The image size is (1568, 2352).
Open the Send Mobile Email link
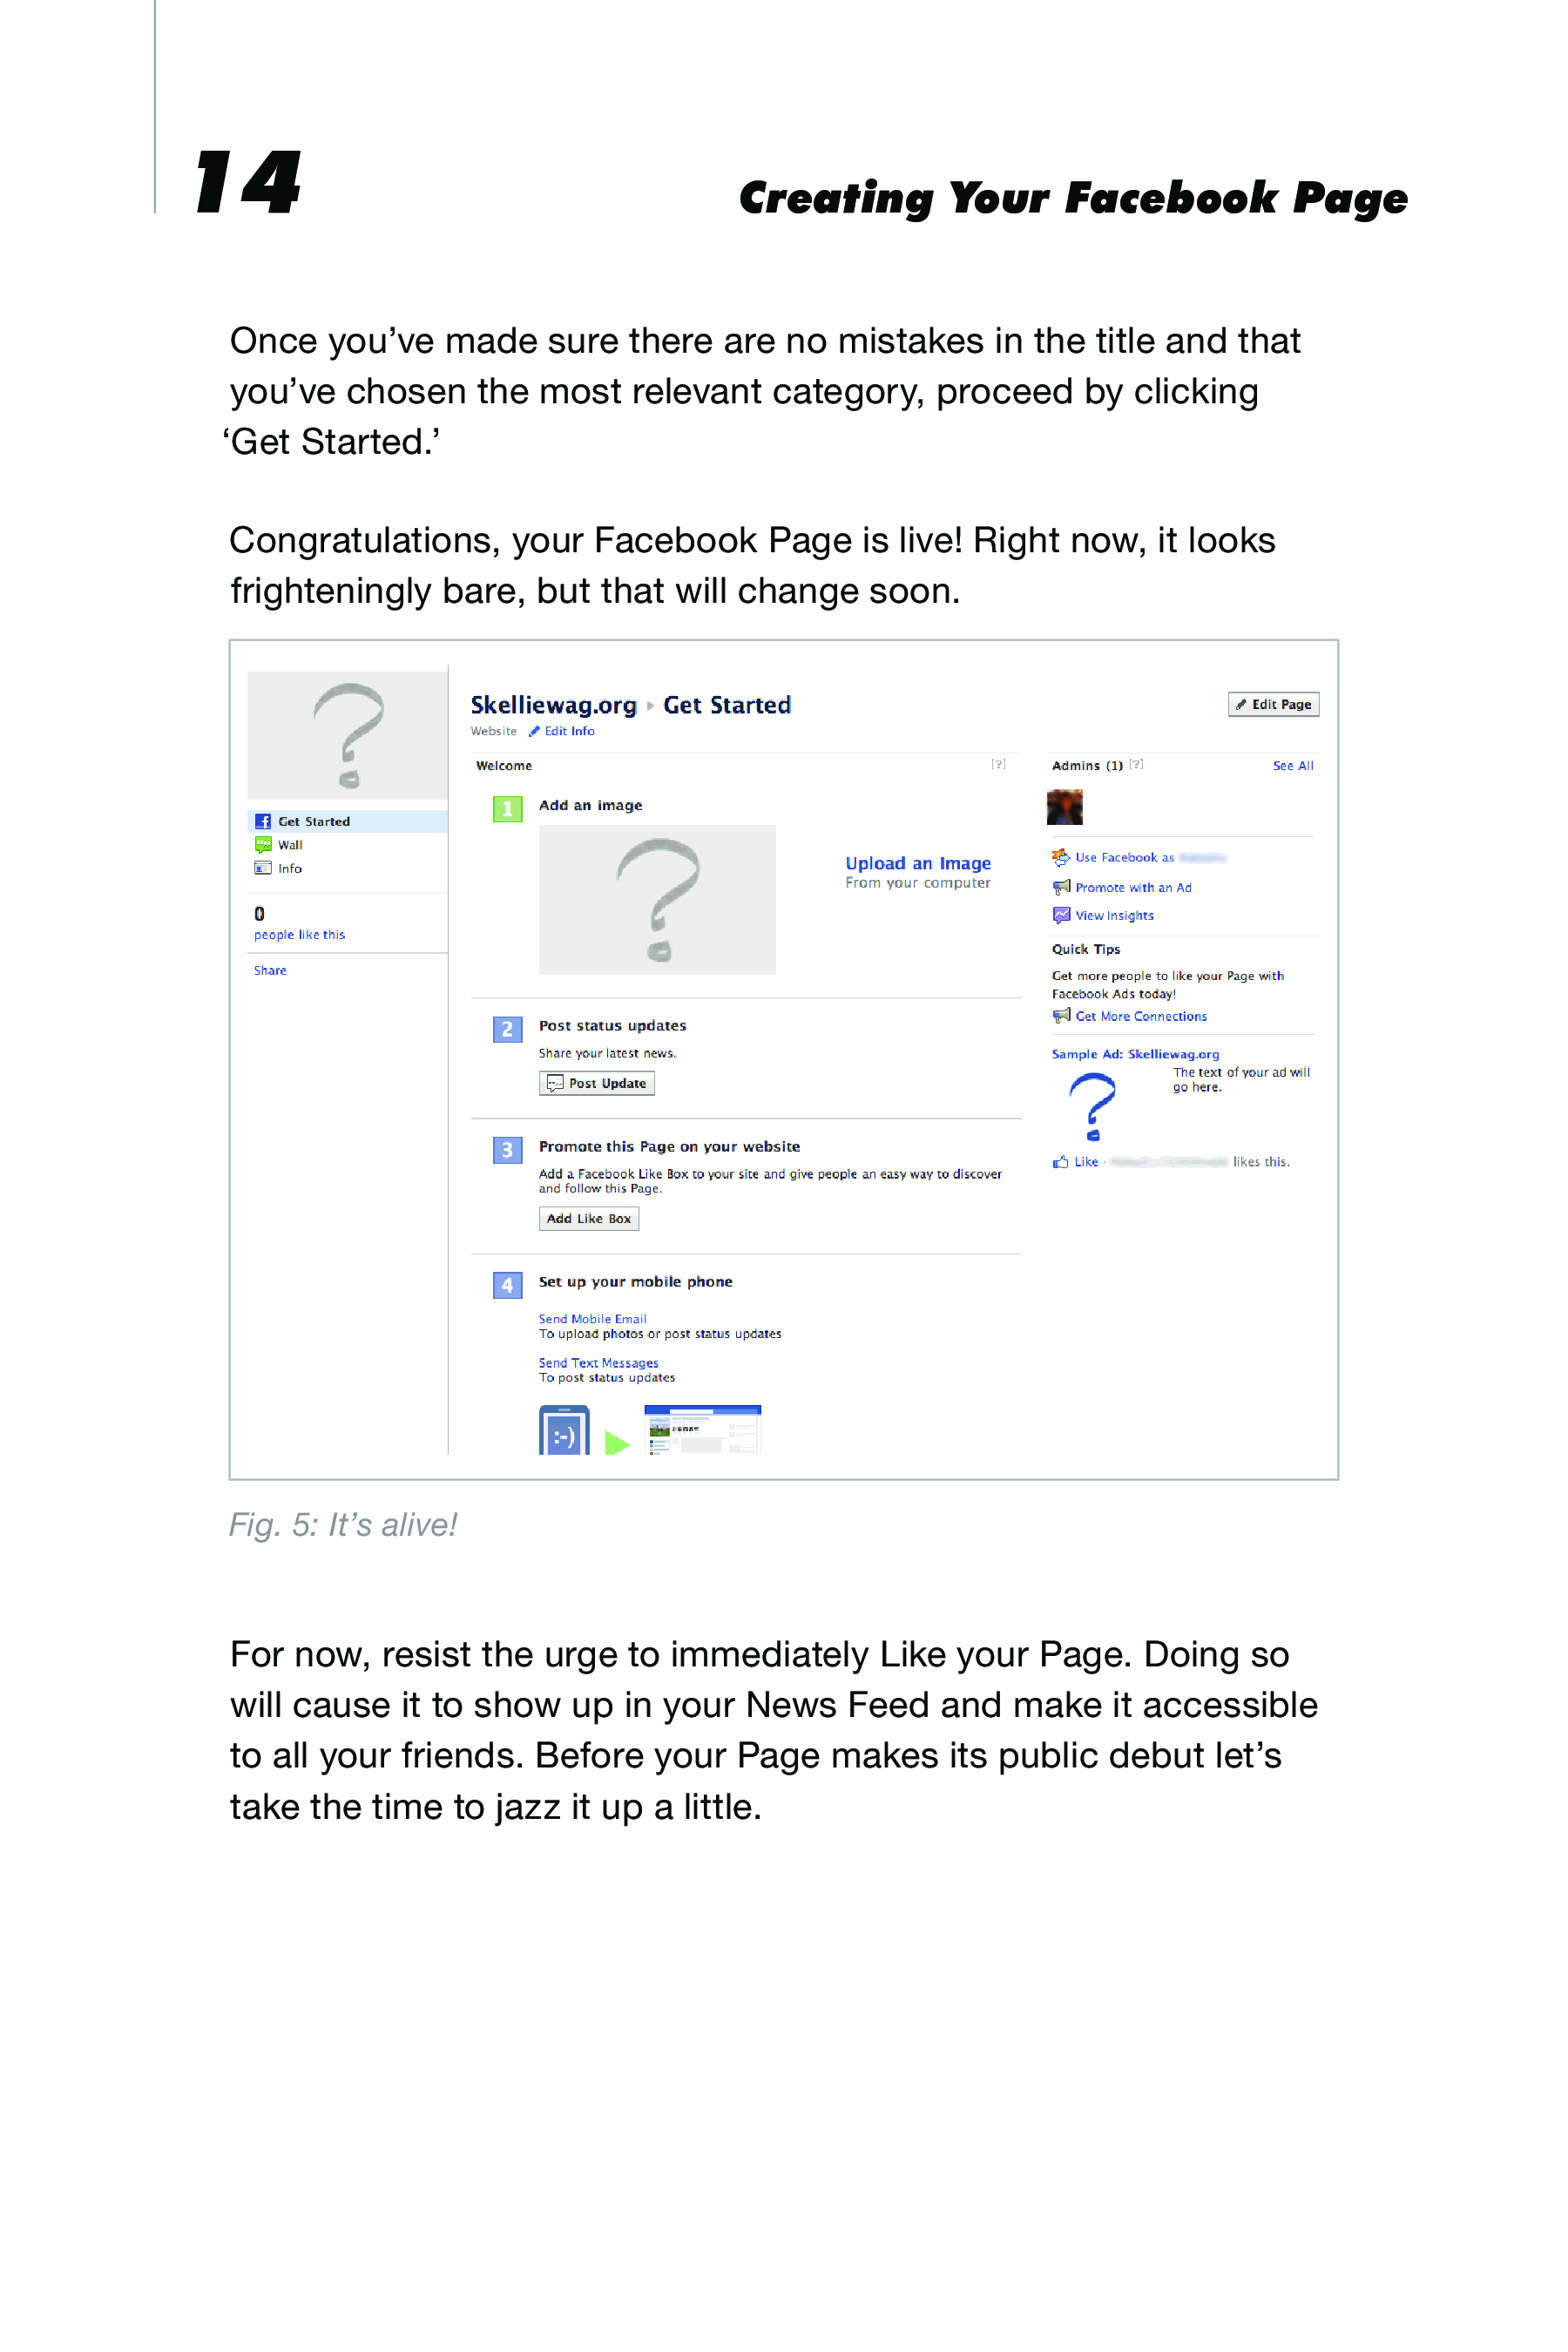click(x=592, y=1319)
